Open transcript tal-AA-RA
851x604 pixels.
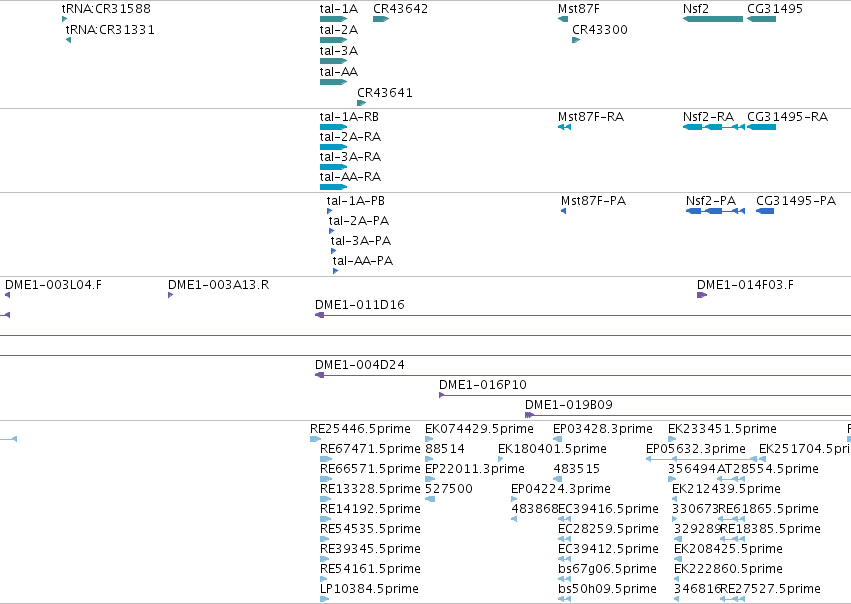[x=333, y=187]
